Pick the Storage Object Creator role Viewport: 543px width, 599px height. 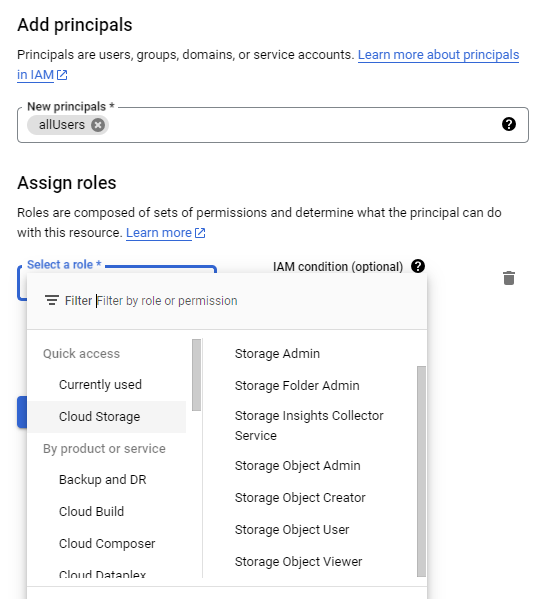click(x=300, y=498)
